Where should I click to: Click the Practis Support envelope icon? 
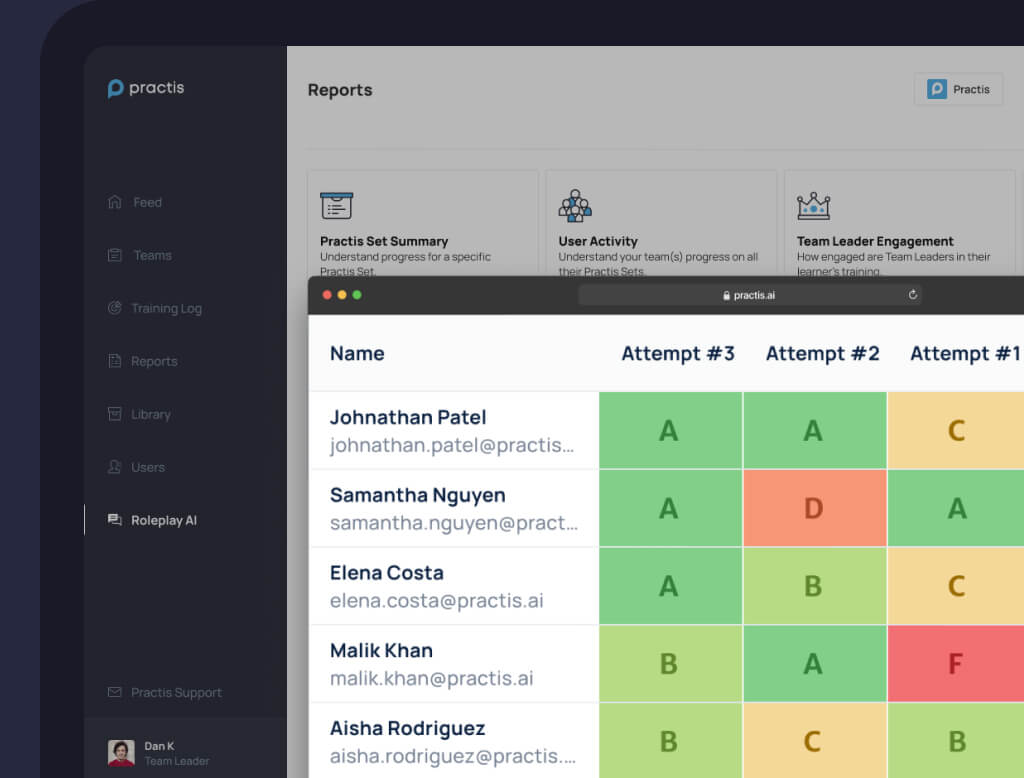115,692
